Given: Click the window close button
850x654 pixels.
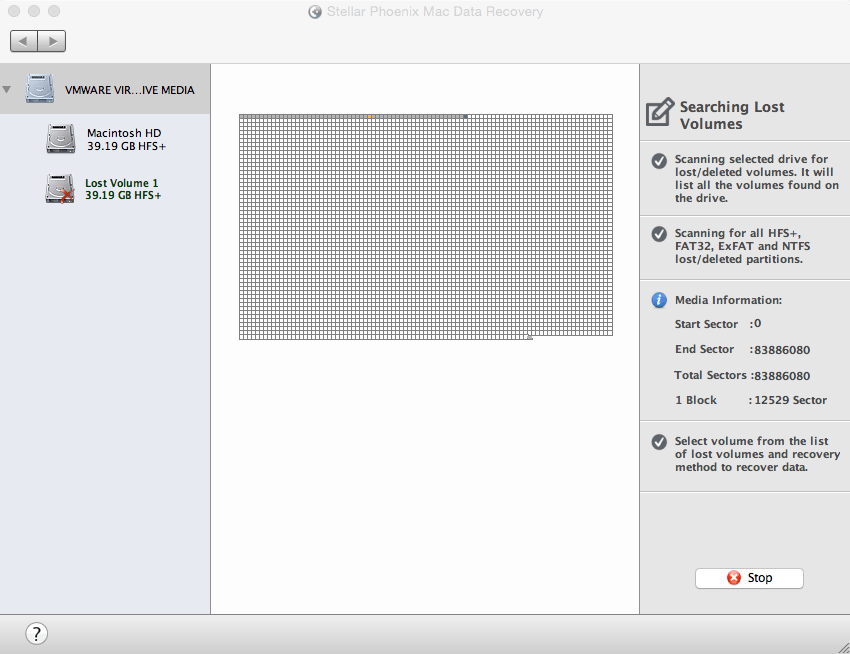Looking at the screenshot, I should tap(14, 11).
